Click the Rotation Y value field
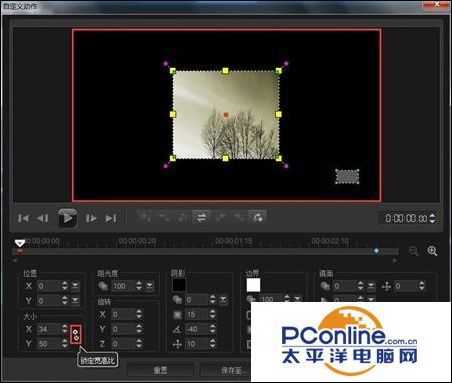Viewport: 452px width, 383px height. pos(123,329)
